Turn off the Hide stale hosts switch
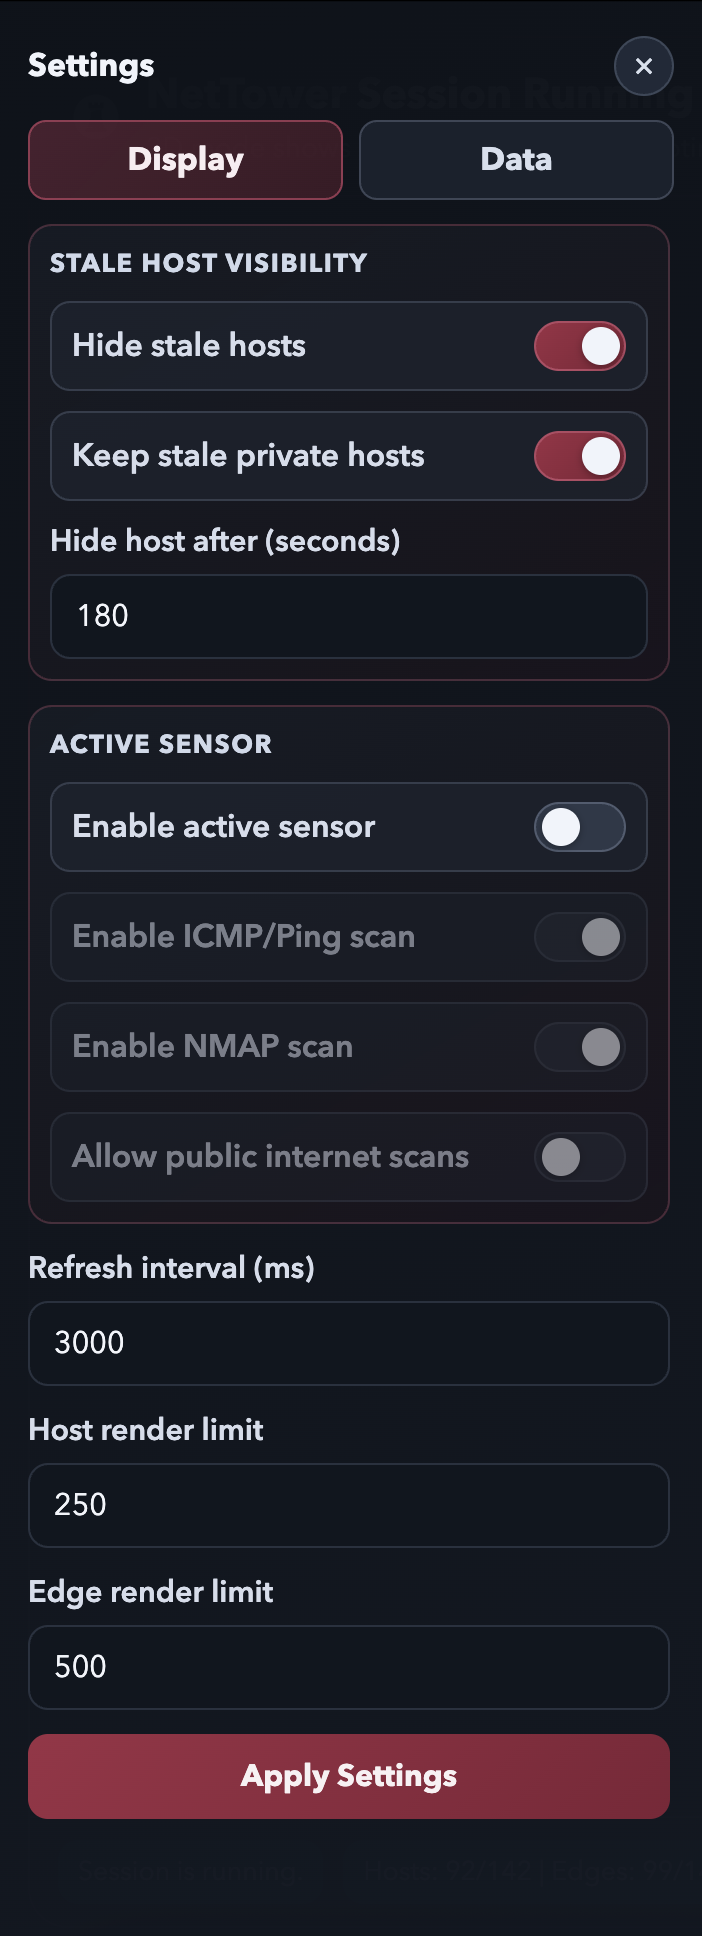 click(580, 346)
